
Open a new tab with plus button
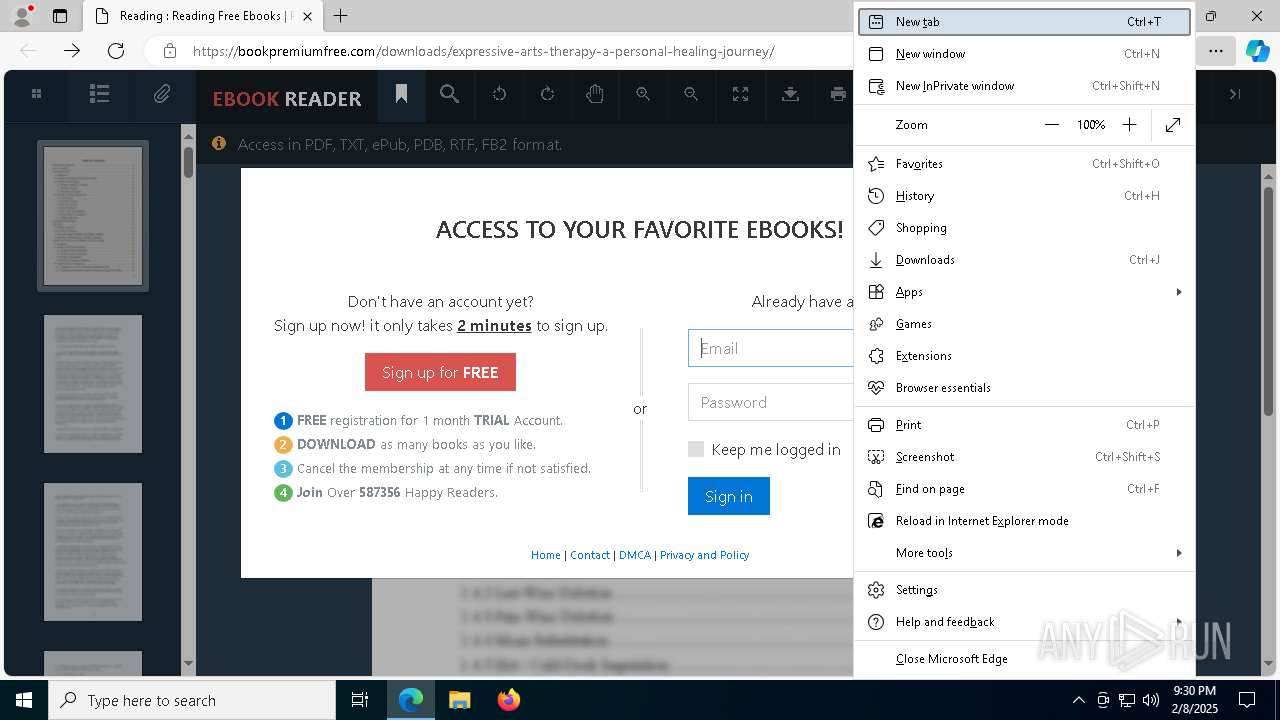pos(340,16)
